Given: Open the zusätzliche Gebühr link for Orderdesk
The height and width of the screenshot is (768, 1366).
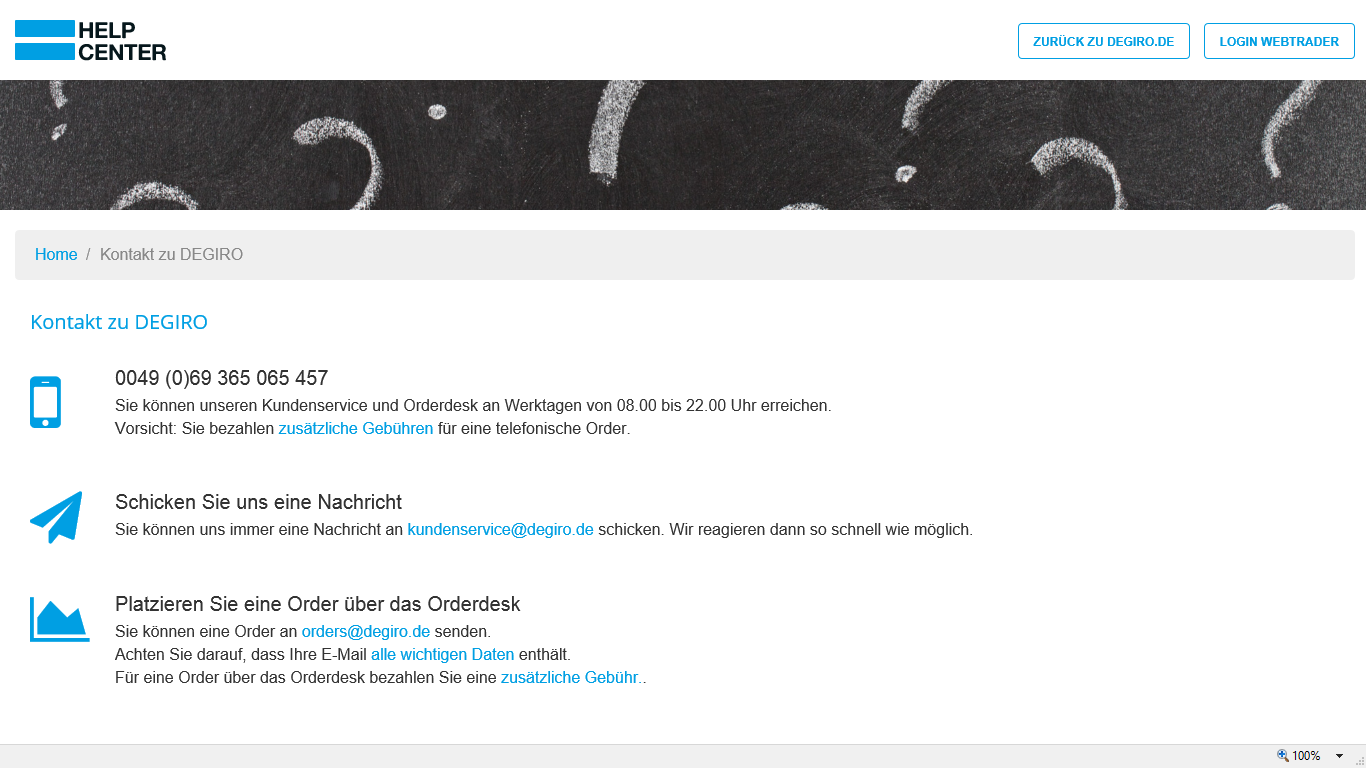Looking at the screenshot, I should point(571,678).
